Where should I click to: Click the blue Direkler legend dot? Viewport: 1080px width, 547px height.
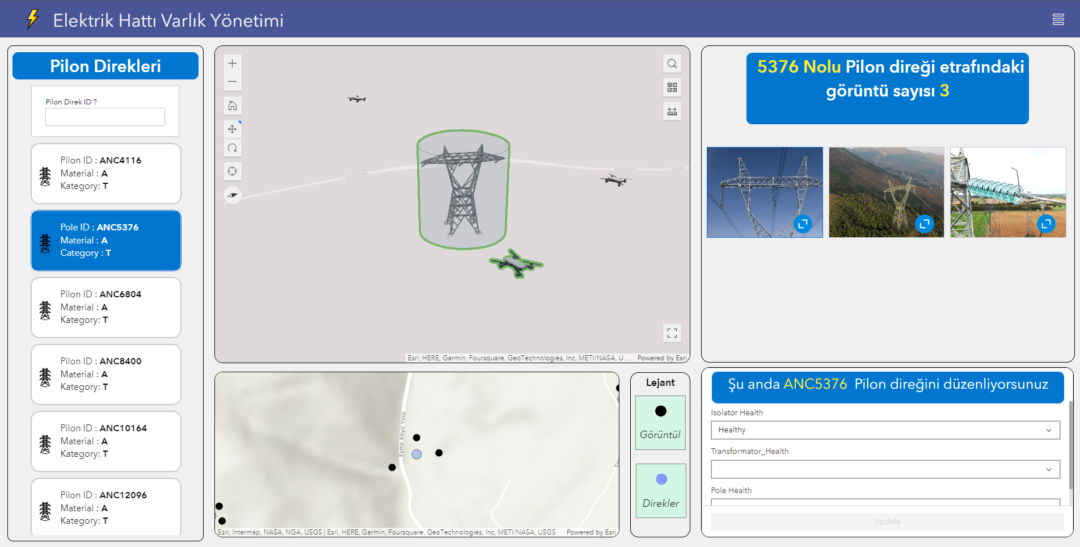point(661,479)
